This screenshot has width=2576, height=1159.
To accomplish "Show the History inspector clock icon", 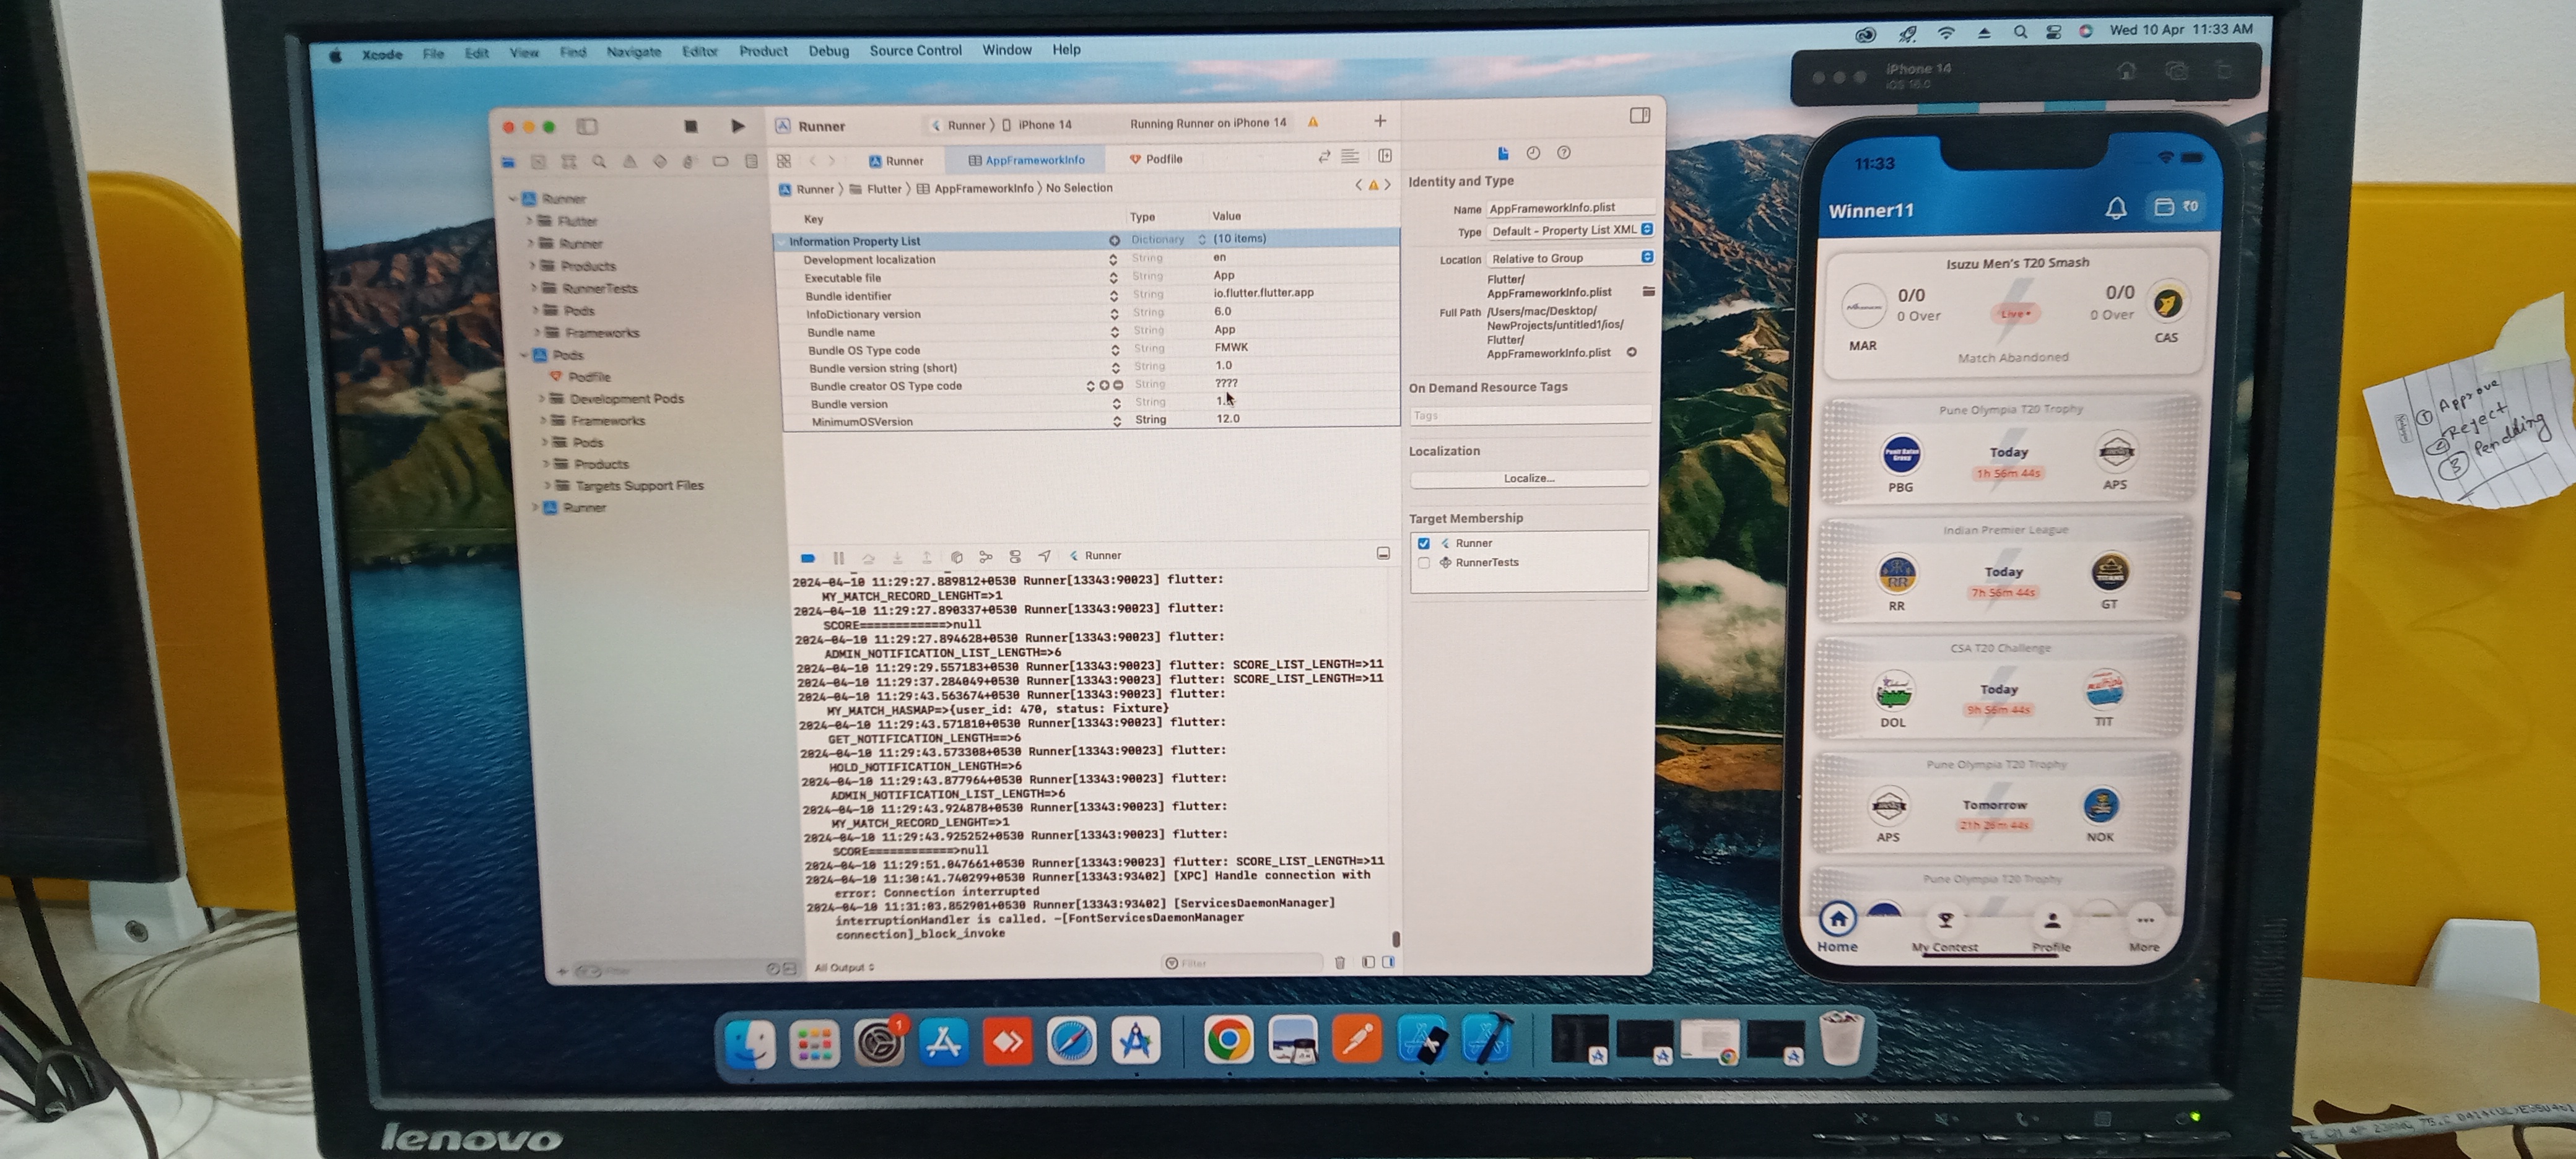I will [x=1533, y=153].
